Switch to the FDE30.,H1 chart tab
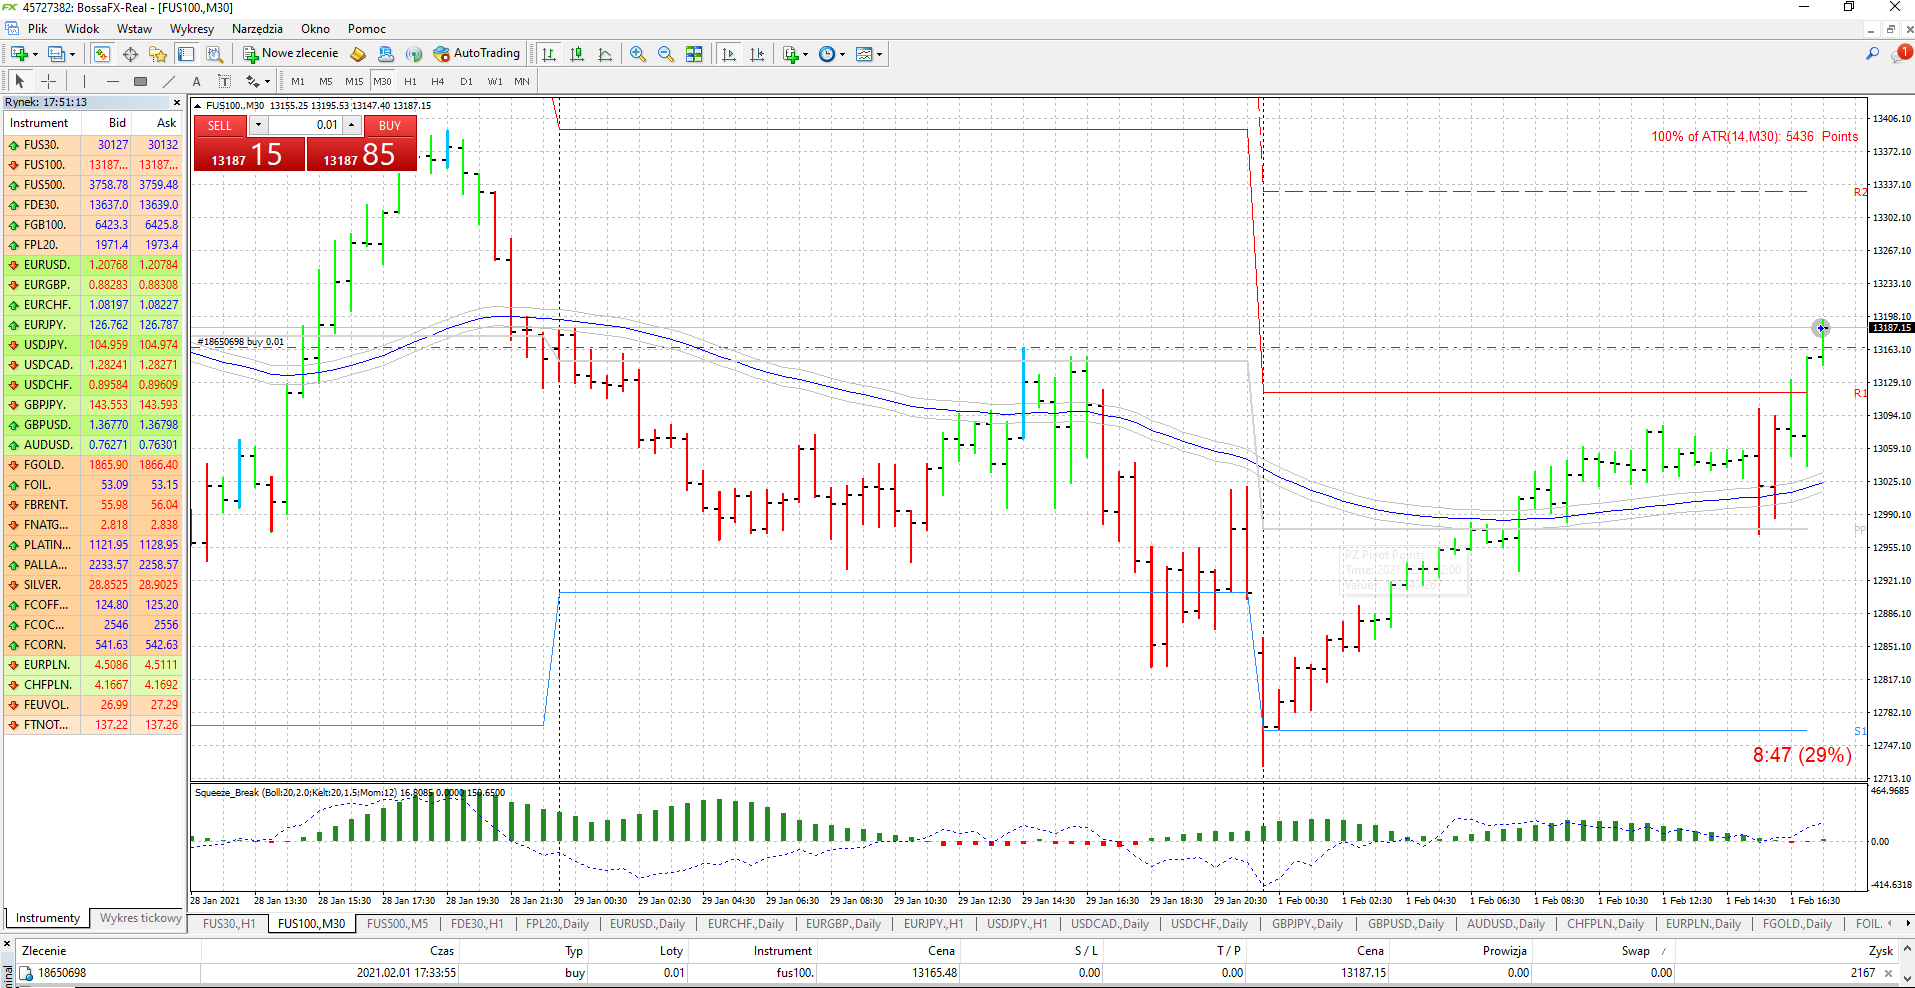The height and width of the screenshot is (988, 1915). tap(477, 924)
